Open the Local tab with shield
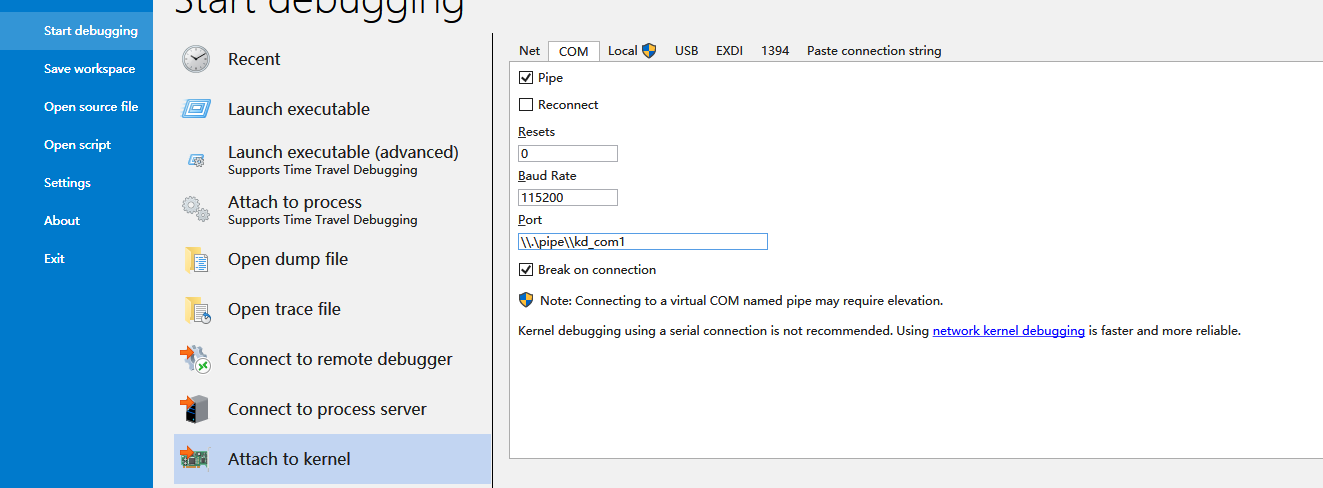Image resolution: width=1323 pixels, height=488 pixels. [631, 51]
